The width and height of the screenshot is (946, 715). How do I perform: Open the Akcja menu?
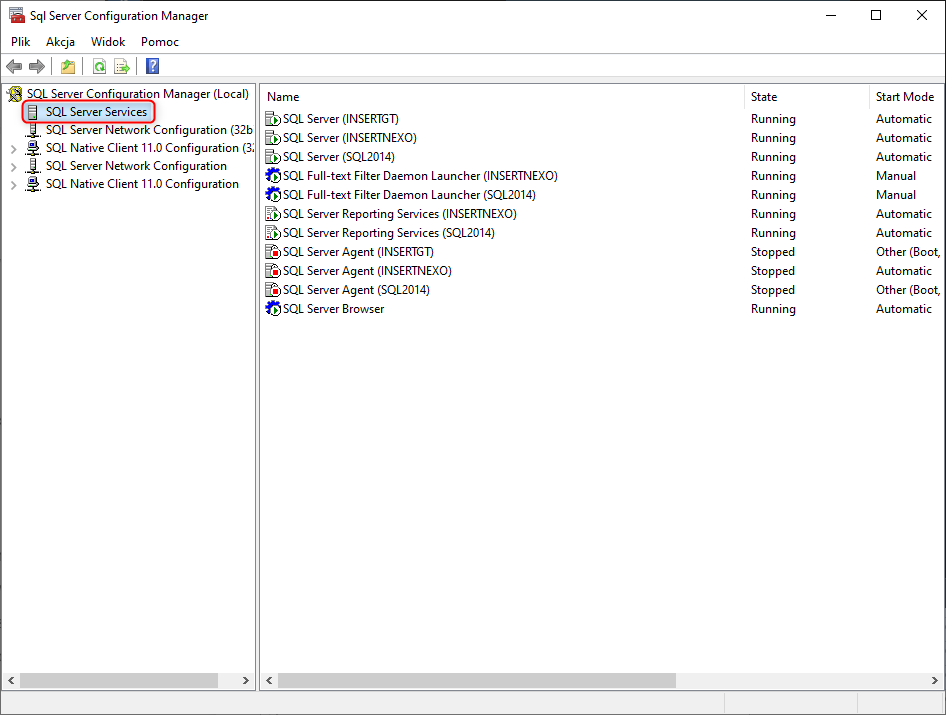[x=60, y=42]
